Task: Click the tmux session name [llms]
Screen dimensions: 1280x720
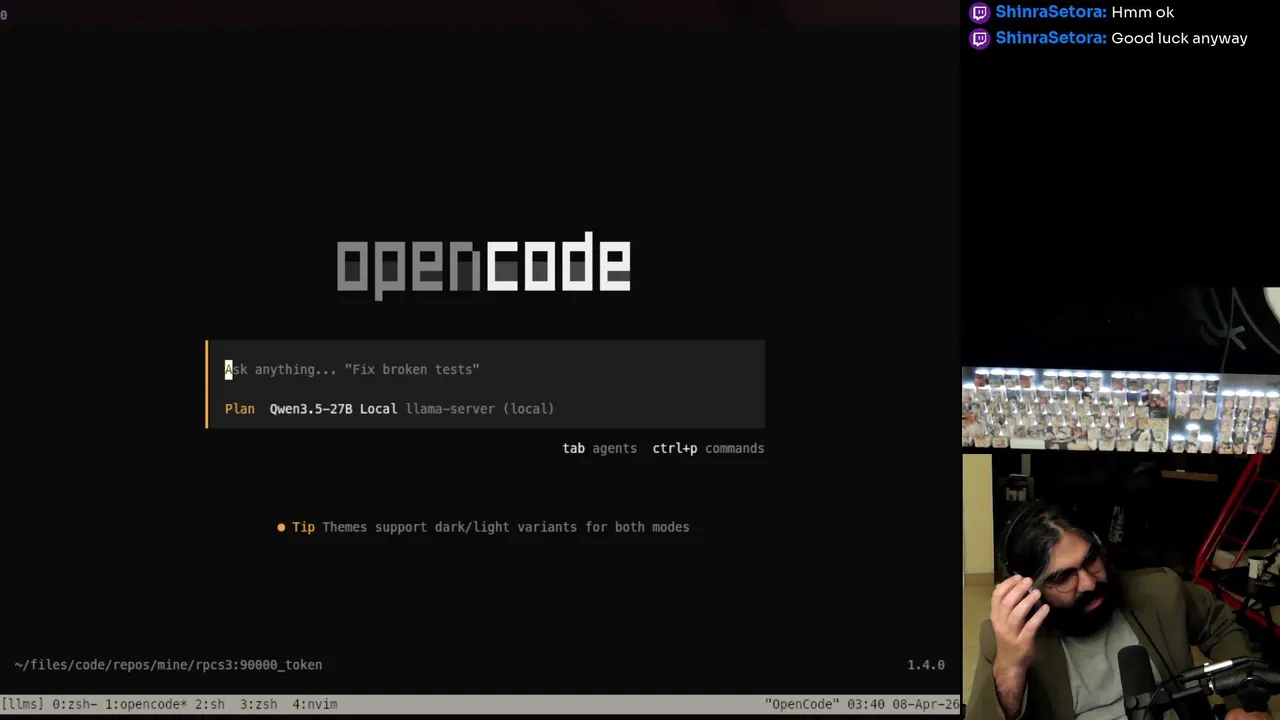Action: pos(22,704)
